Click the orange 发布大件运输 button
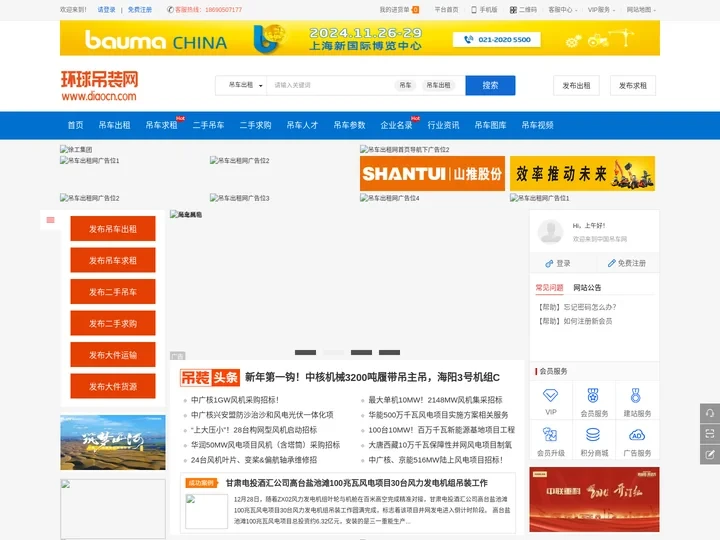The image size is (720, 540). pos(113,354)
